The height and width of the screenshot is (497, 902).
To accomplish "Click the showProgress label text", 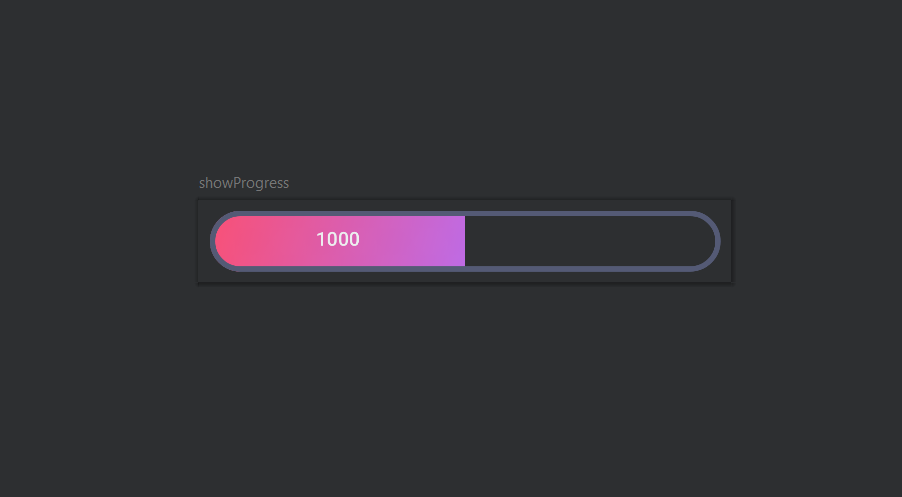I will point(244,183).
